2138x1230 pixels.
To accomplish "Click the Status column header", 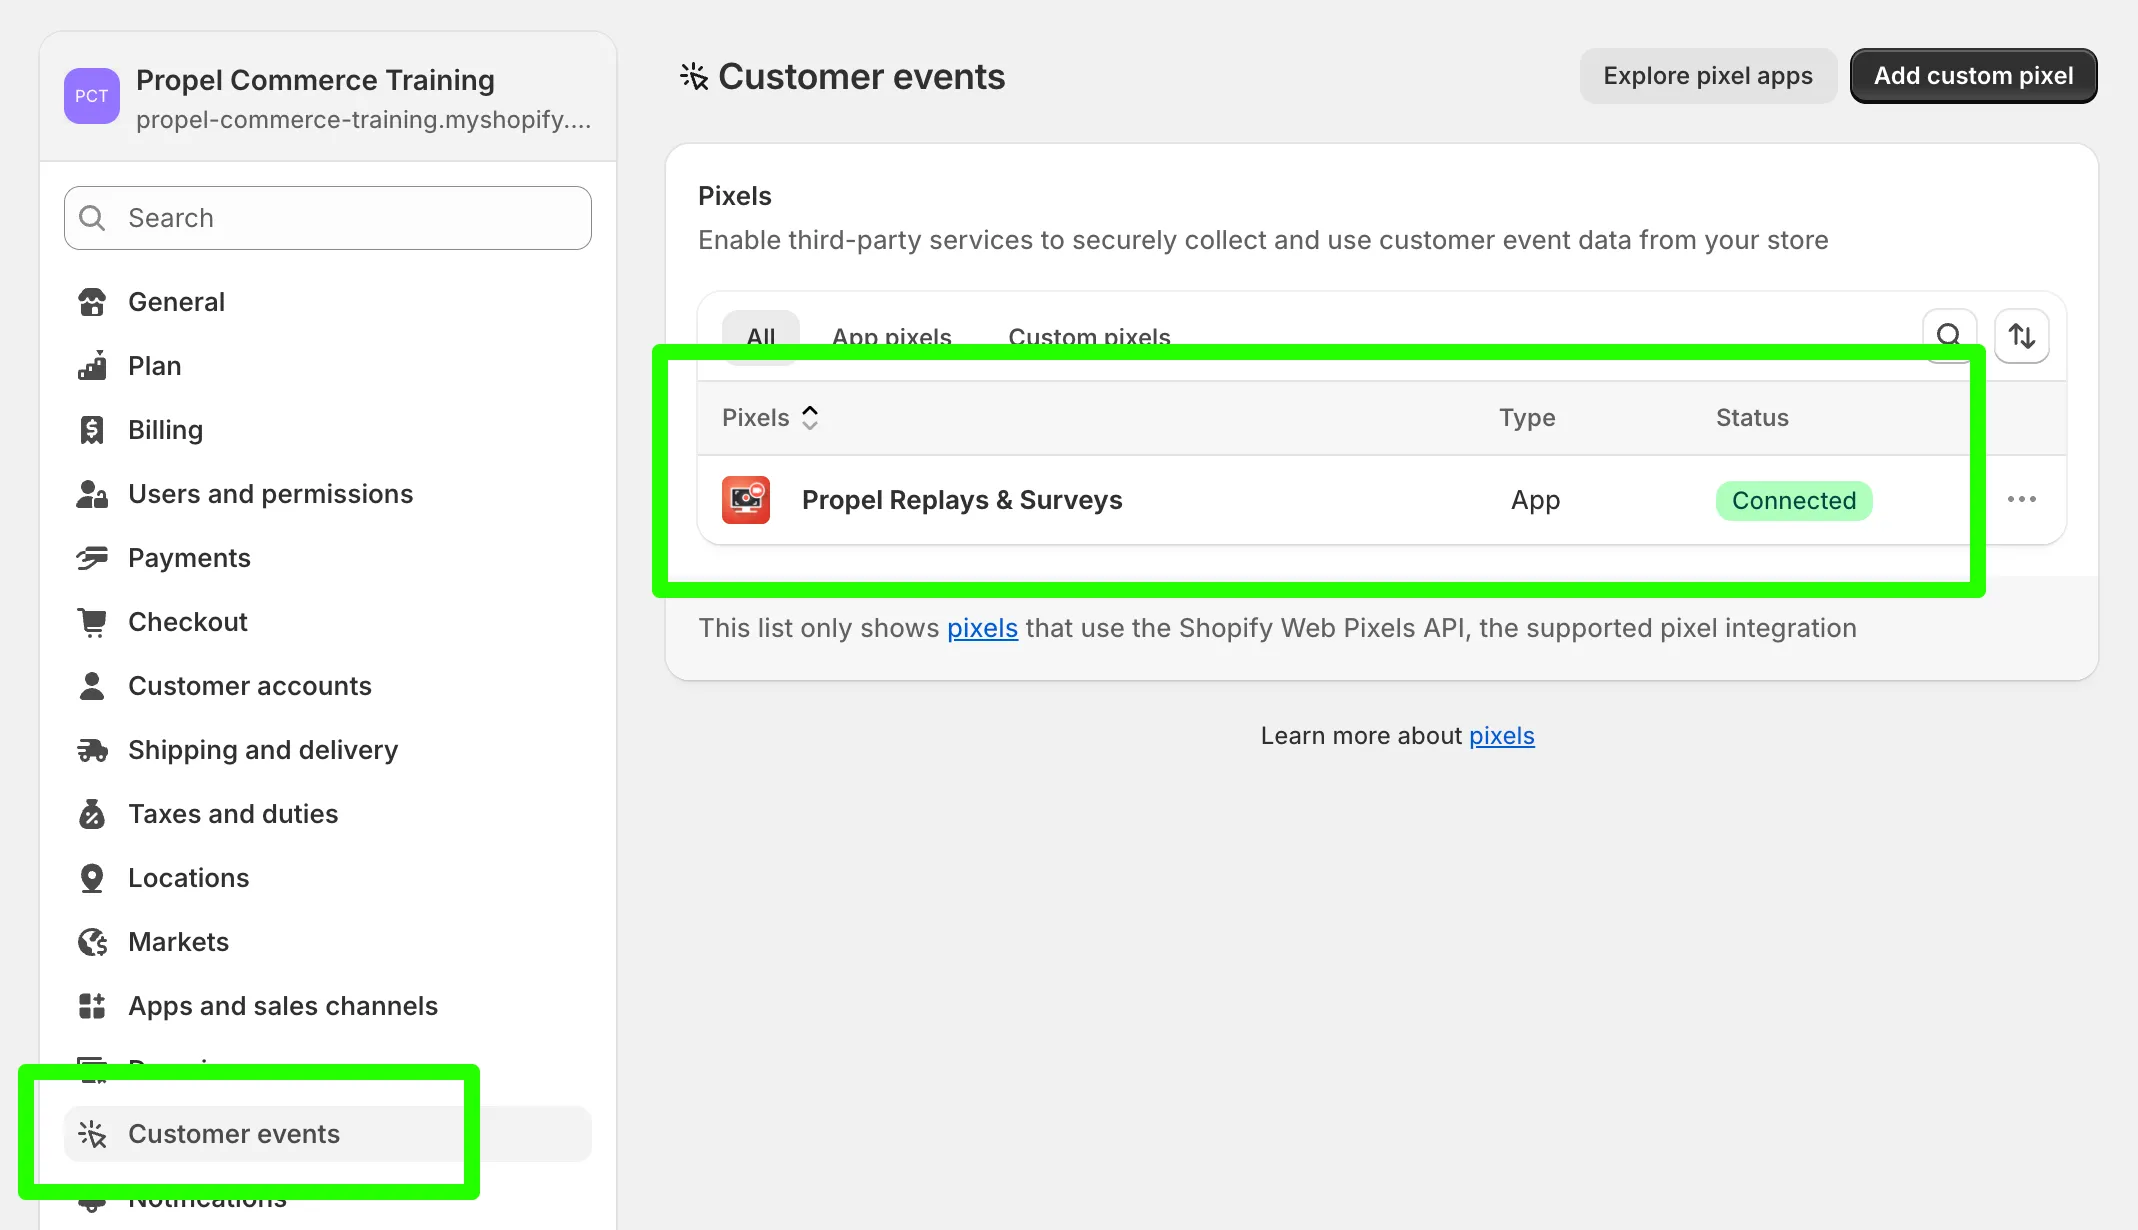I will tap(1752, 418).
